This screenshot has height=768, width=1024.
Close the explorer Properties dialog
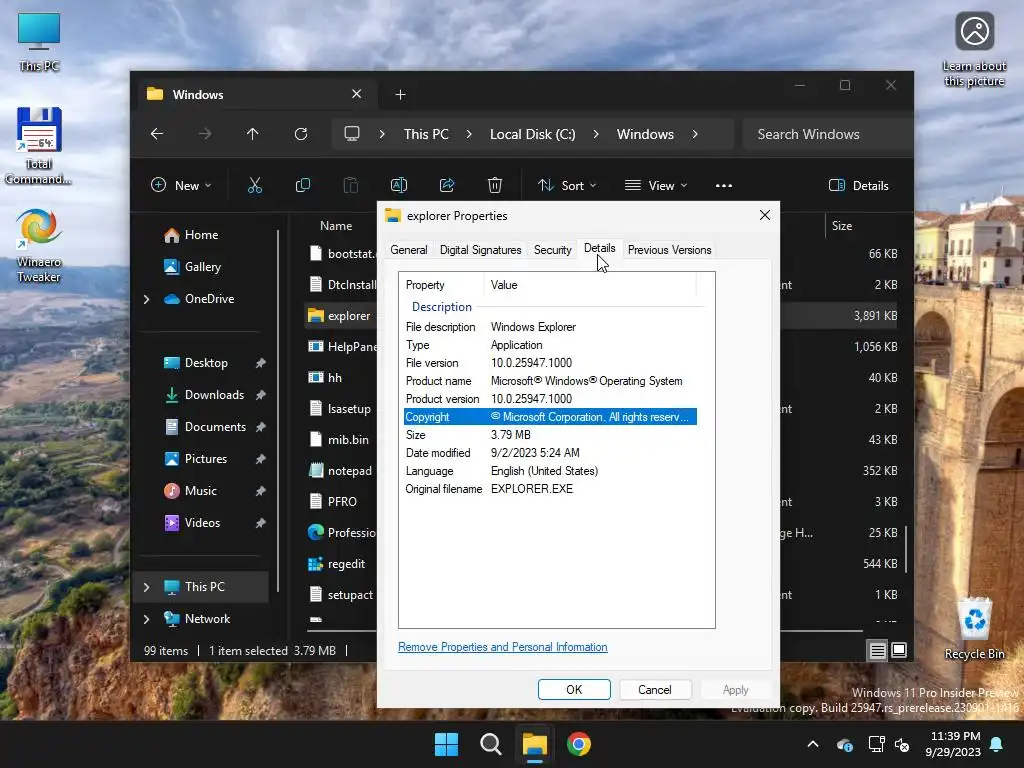tap(765, 215)
